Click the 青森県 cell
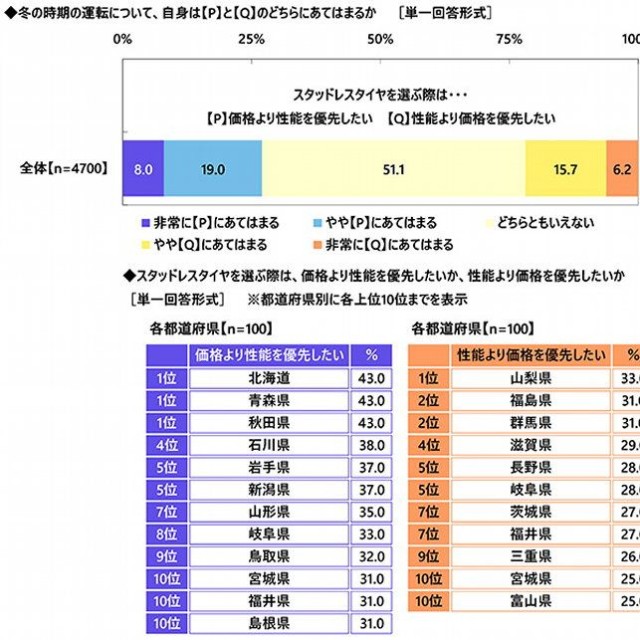The image size is (640, 640). pos(269,400)
